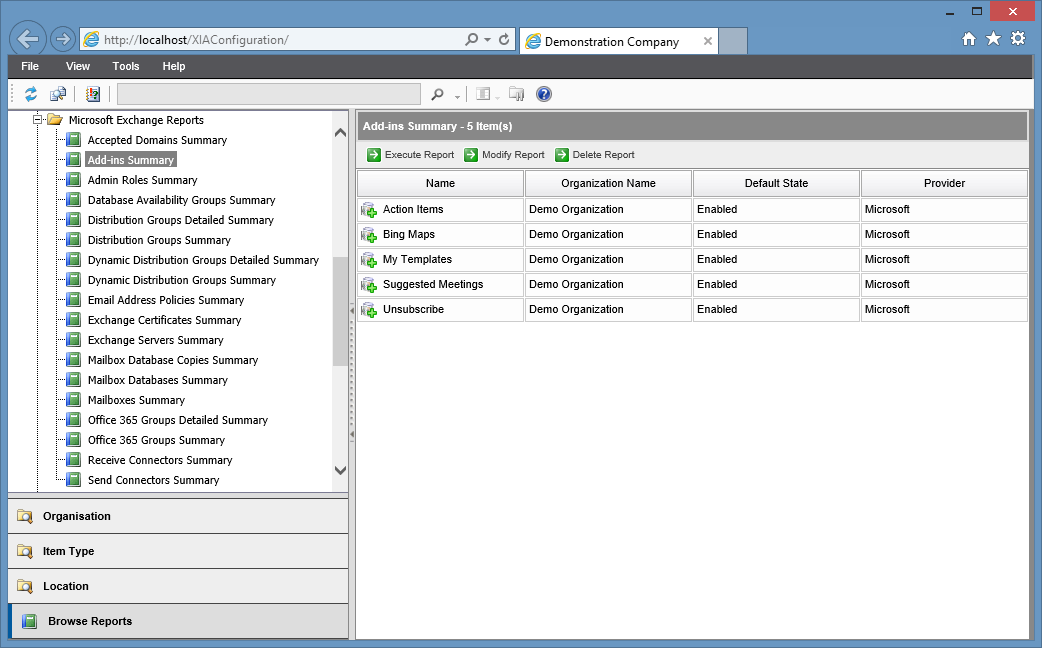The height and width of the screenshot is (648, 1042).
Task: Open the browser Home icon
Action: (x=969, y=39)
